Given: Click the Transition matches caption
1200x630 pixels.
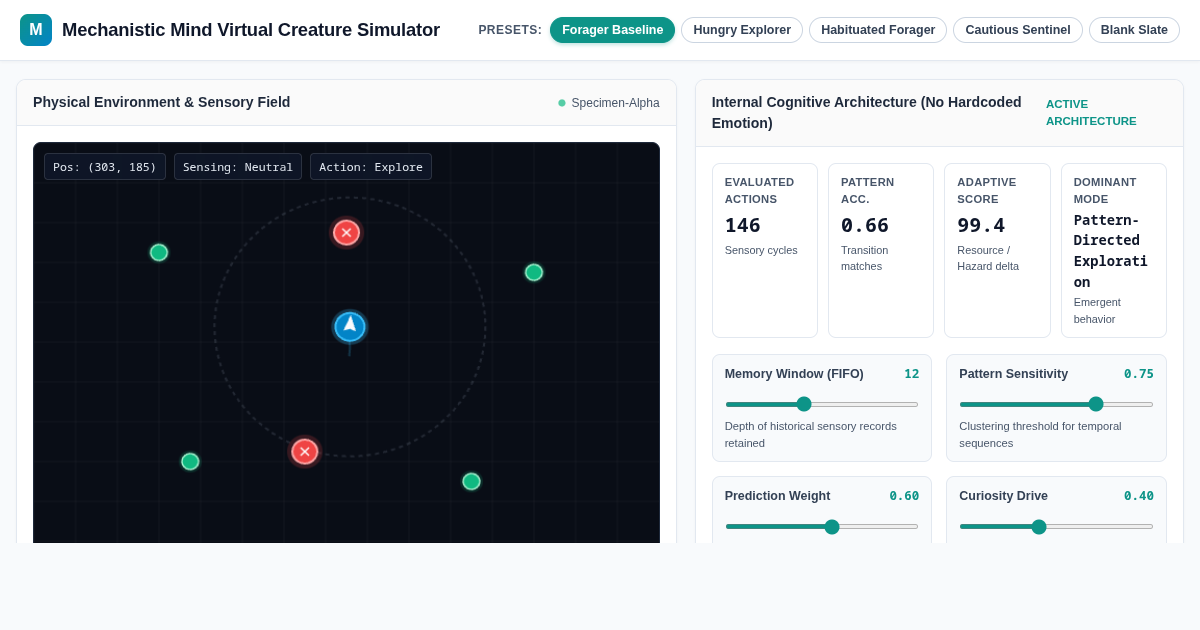Looking at the screenshot, I should 865,258.
